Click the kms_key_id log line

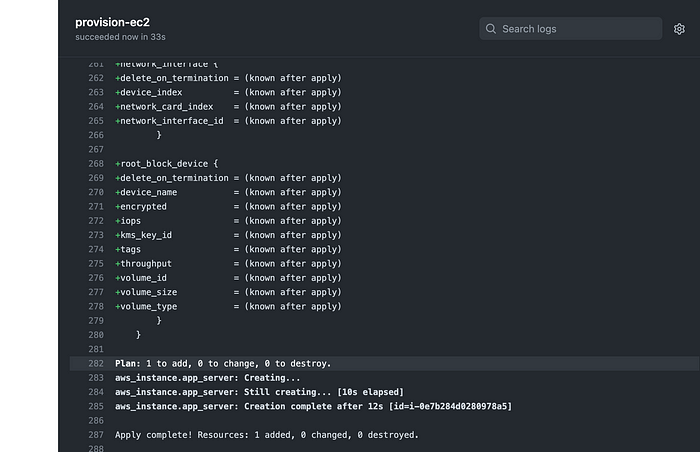[x=228, y=235]
